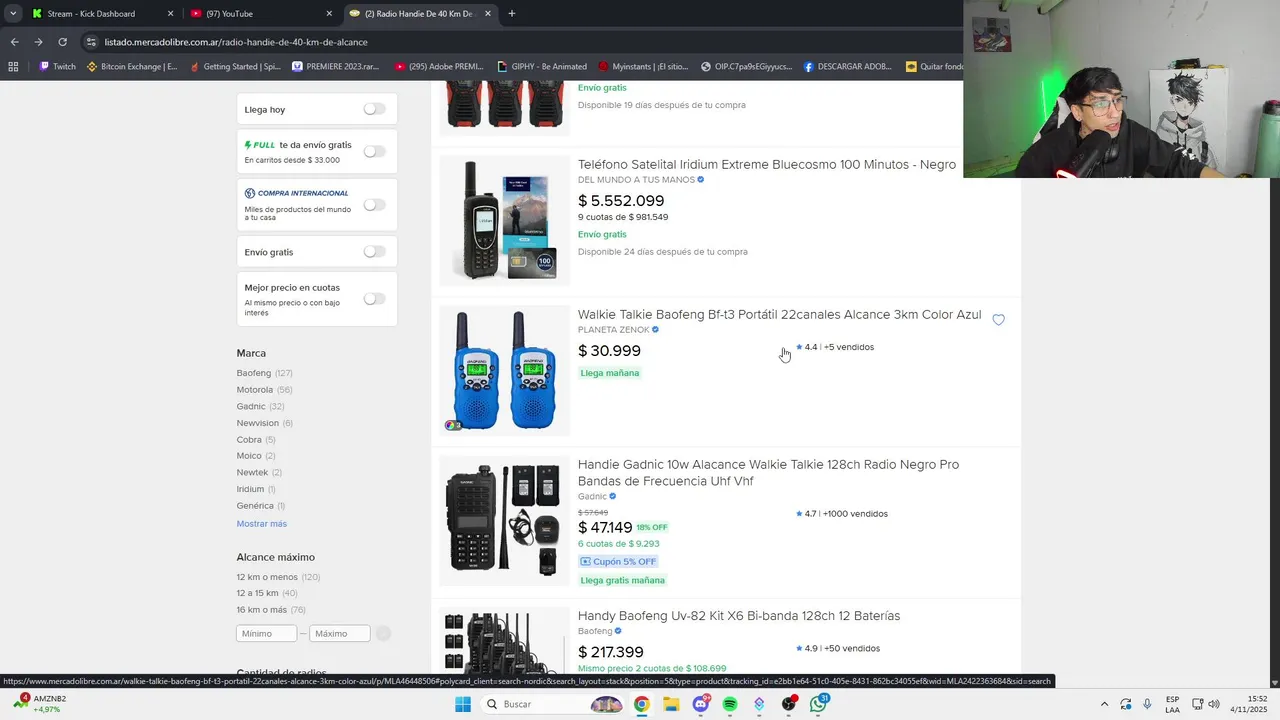The width and height of the screenshot is (1280, 720).
Task: Open the GIPHY - Be Animated bookmark
Action: coord(541,67)
